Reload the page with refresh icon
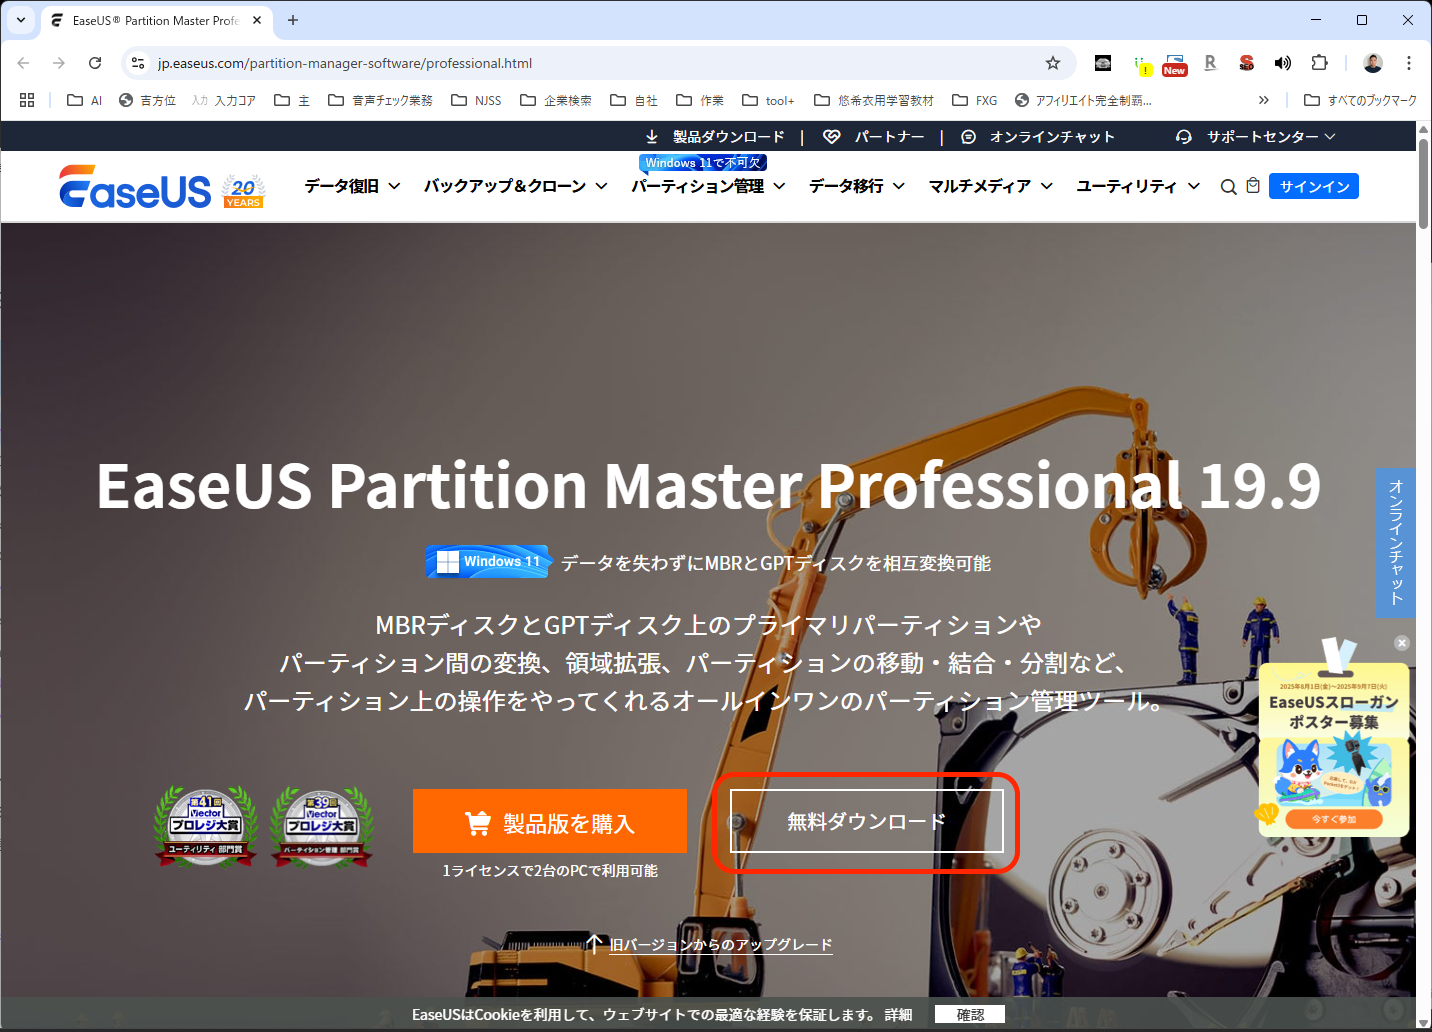 95,63
